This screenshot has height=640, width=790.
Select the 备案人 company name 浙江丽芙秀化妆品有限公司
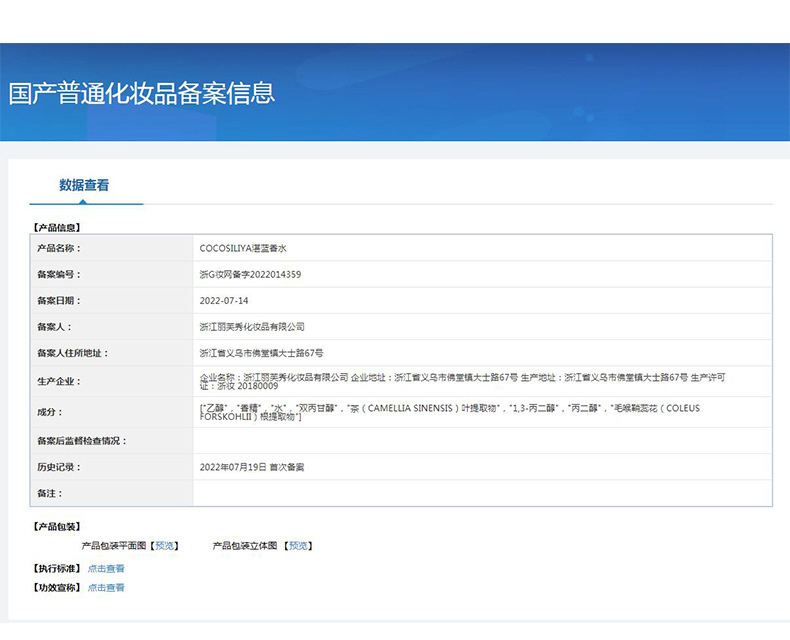[x=252, y=327]
